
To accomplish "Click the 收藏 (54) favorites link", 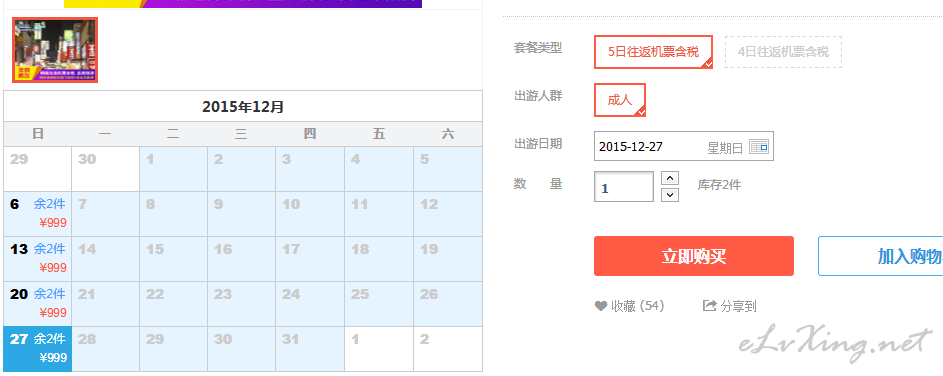I will 637,306.
